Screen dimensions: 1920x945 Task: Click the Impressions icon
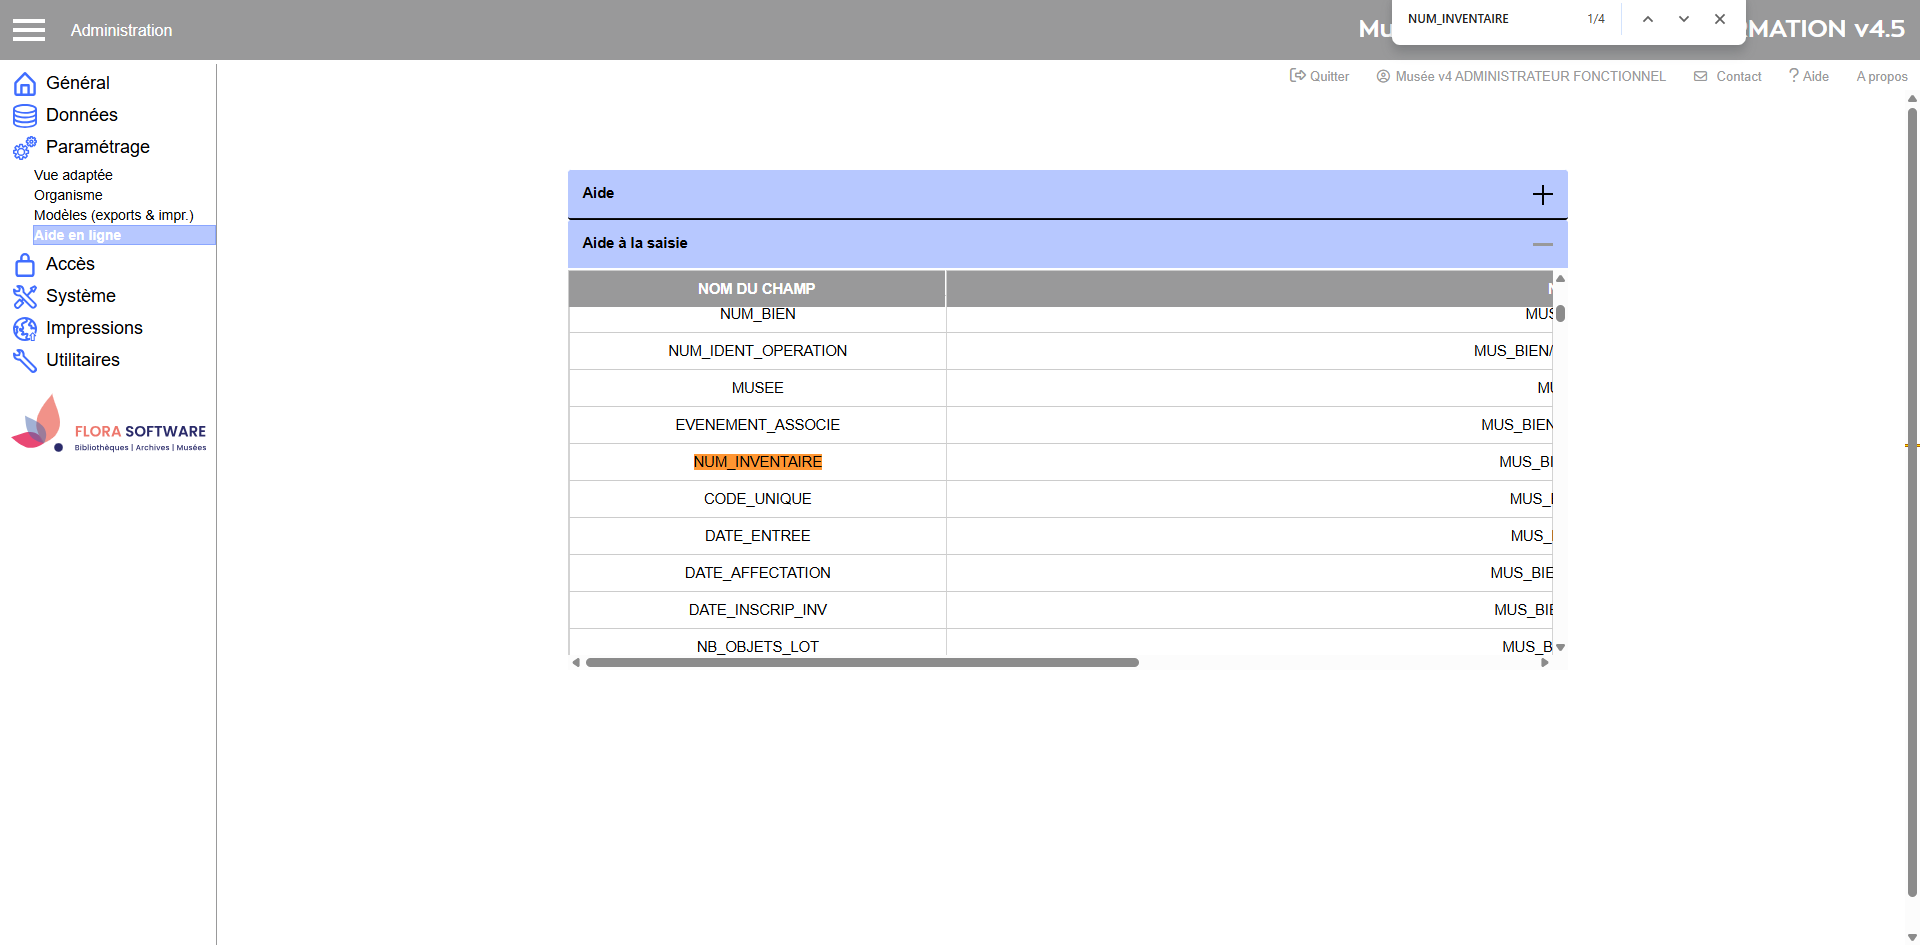[x=25, y=329]
